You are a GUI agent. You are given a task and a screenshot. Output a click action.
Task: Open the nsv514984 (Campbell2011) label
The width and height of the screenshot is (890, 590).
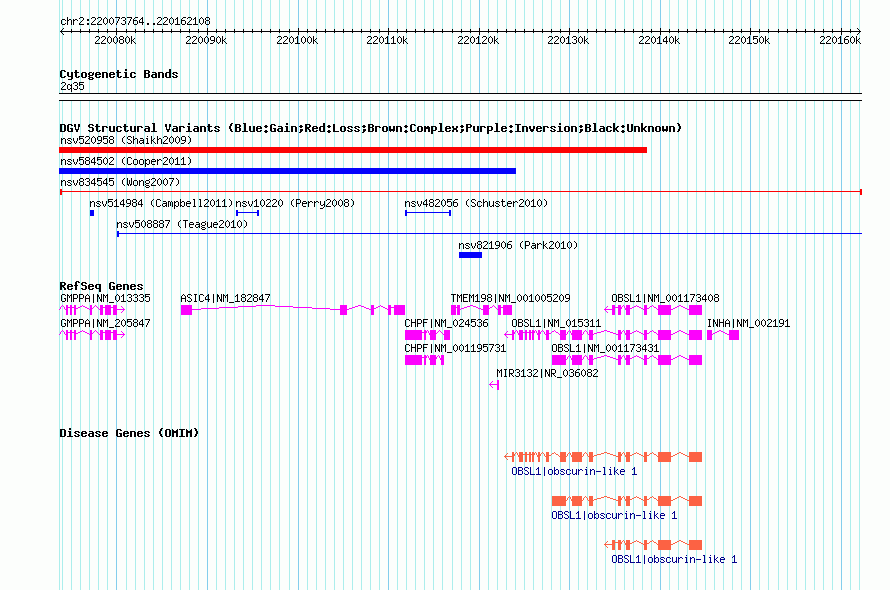click(161, 203)
